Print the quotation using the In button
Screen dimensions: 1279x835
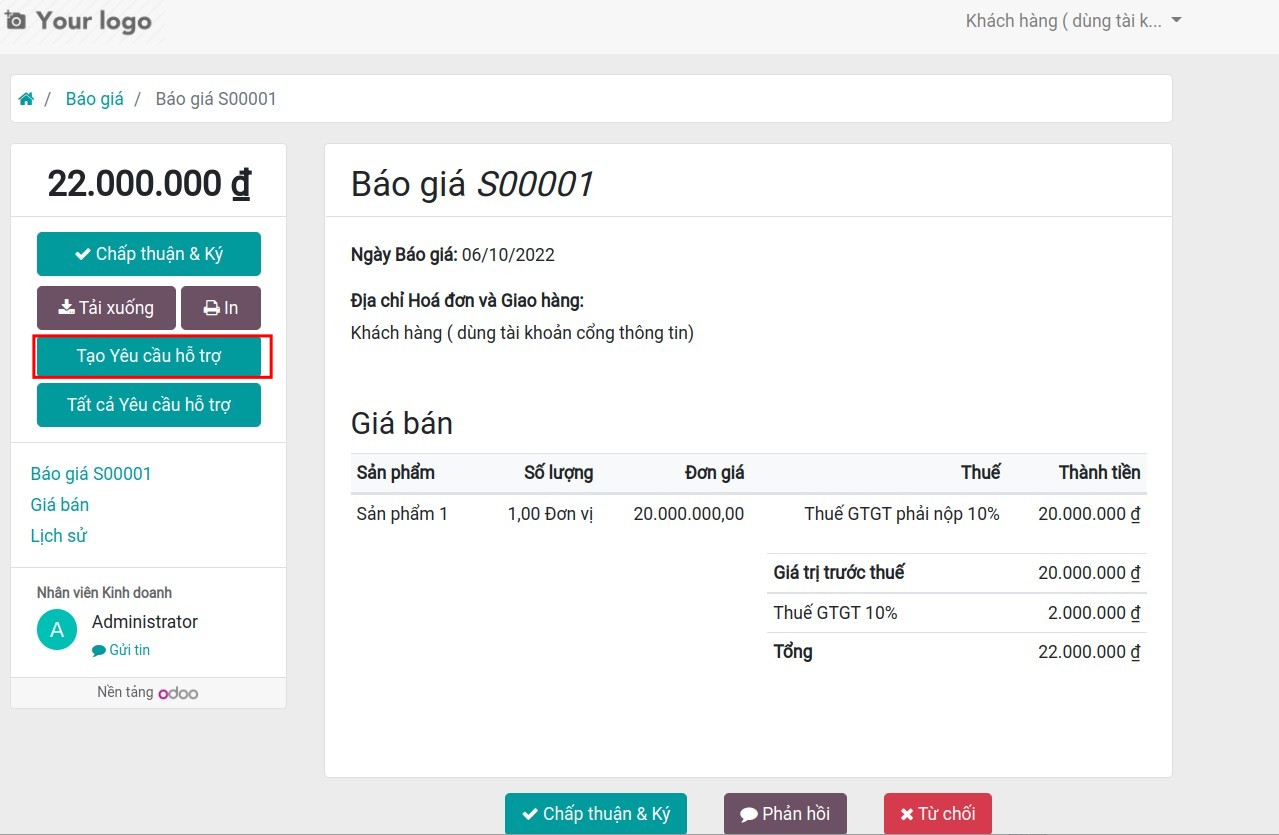tap(221, 308)
